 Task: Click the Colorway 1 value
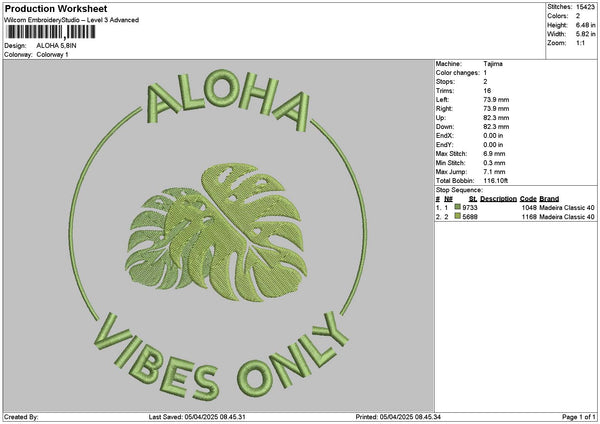(x=54, y=54)
